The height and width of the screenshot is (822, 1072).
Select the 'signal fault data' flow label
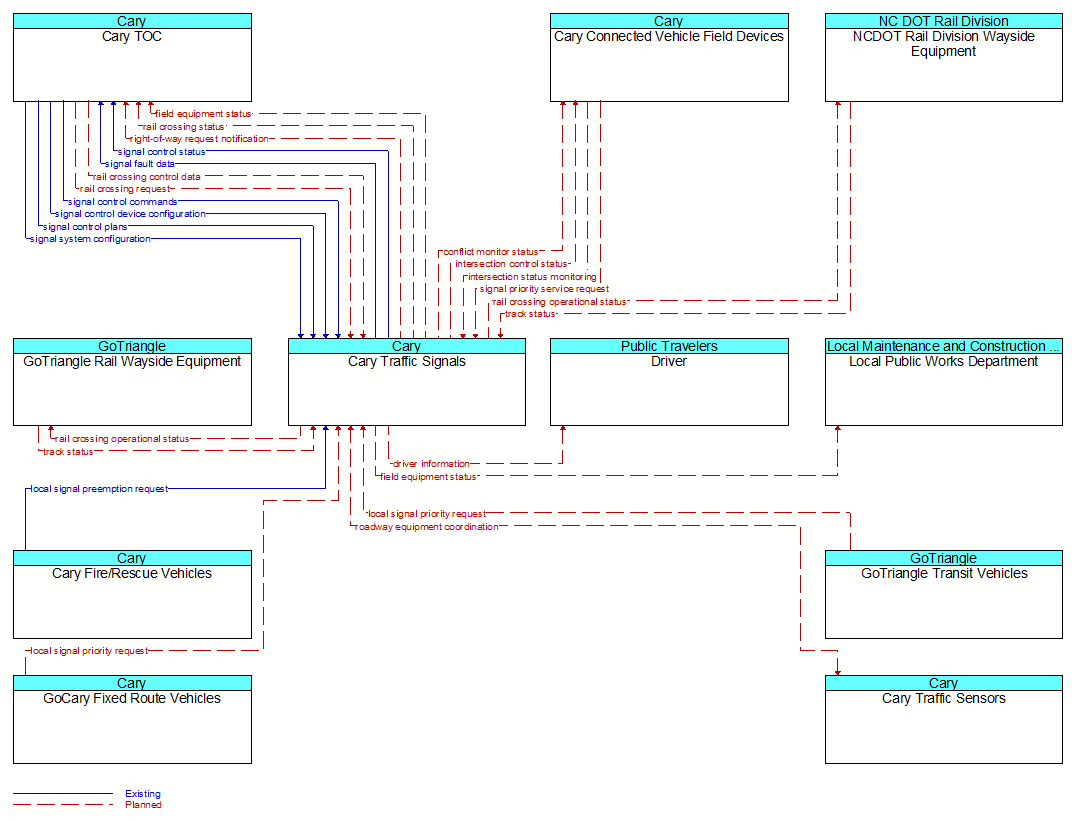[x=140, y=164]
